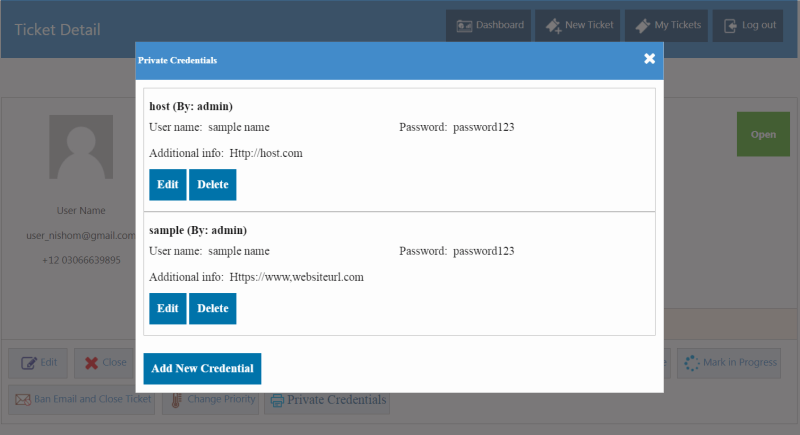
Task: Edit the host credential
Action: pyautogui.click(x=167, y=185)
